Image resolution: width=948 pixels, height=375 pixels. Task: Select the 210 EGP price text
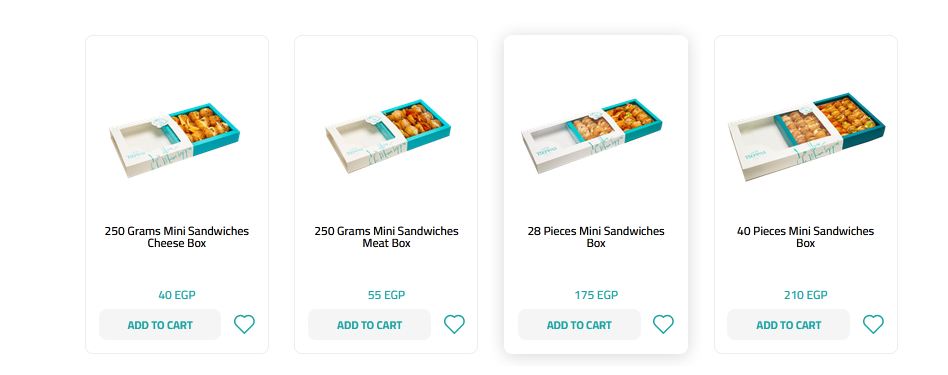(x=805, y=295)
